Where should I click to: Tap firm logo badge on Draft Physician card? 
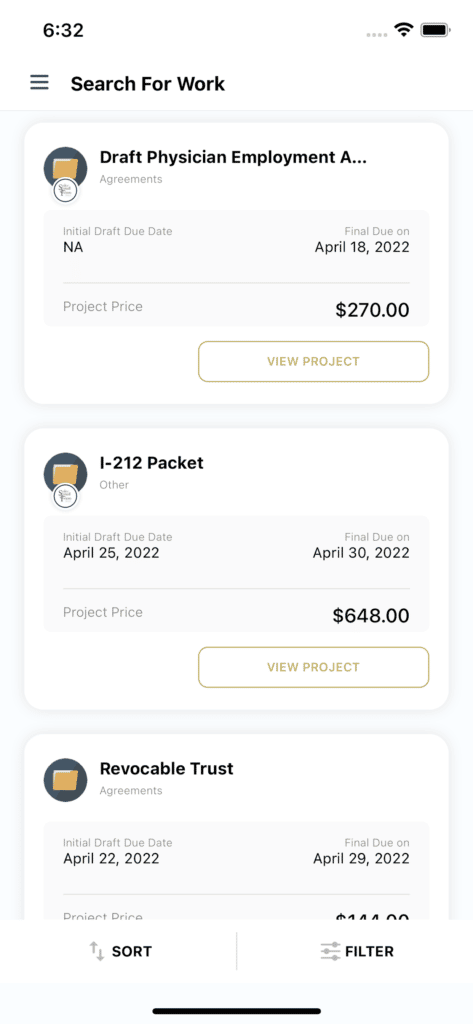click(x=65, y=191)
